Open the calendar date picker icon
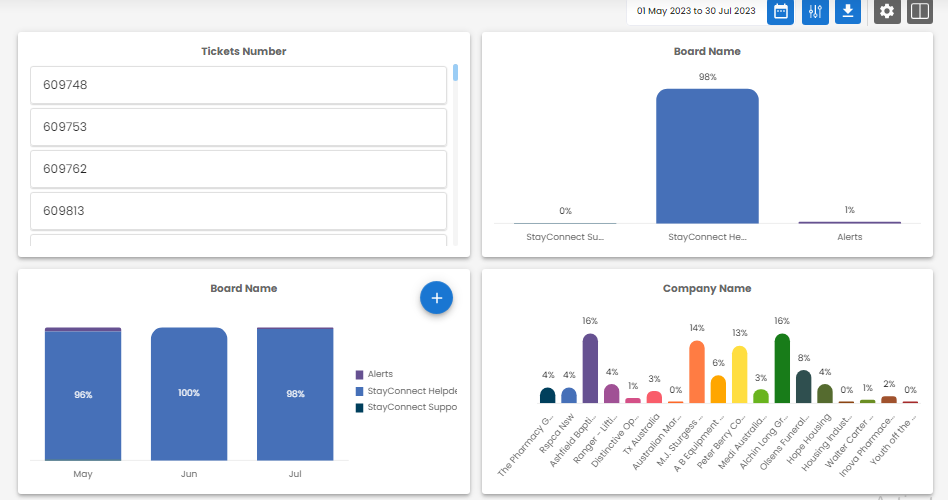The height and width of the screenshot is (500, 948). click(x=780, y=11)
